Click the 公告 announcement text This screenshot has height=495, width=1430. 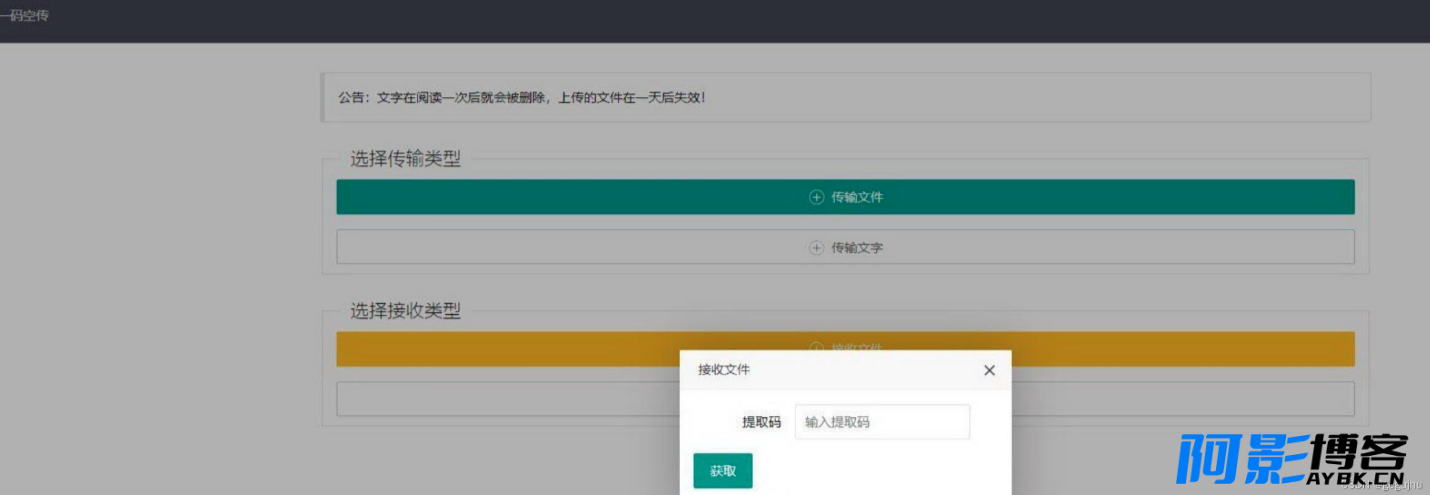tap(522, 98)
